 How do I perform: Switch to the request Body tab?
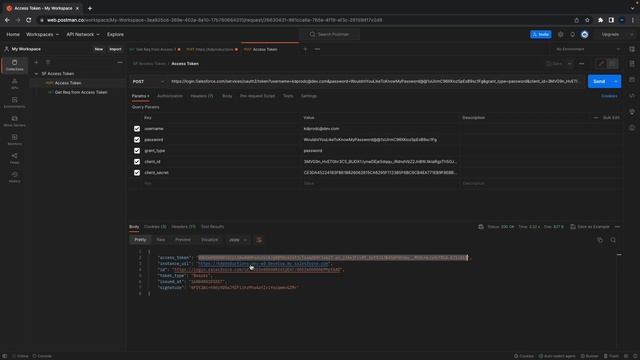point(227,96)
